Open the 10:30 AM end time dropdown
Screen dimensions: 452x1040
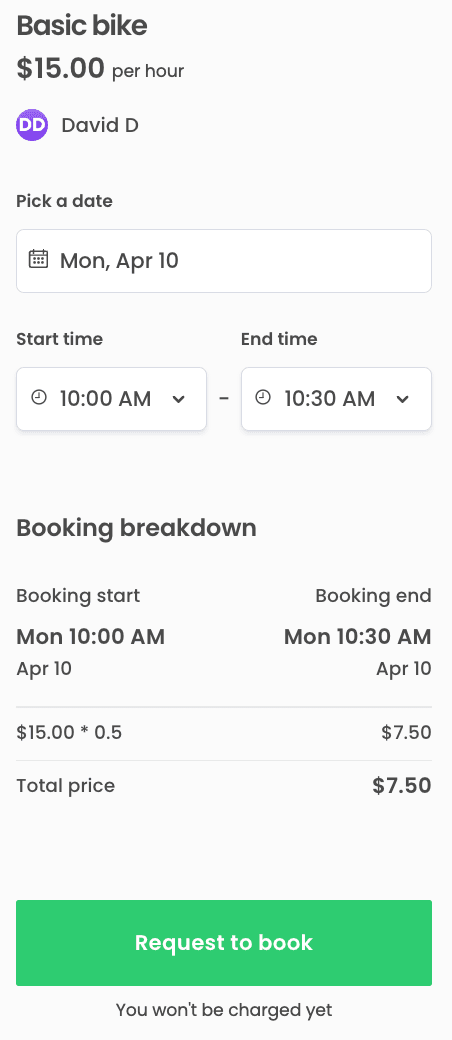337,399
